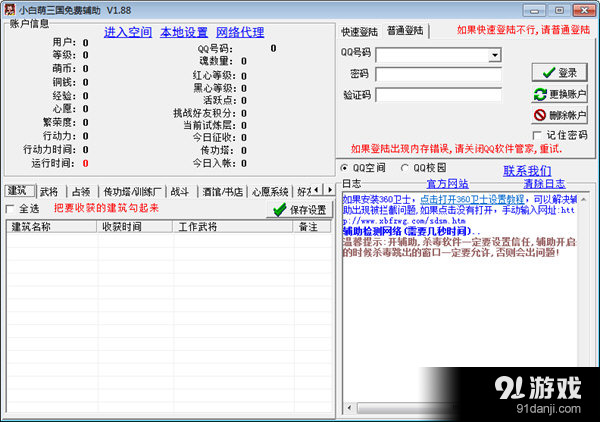The width and height of the screenshot is (600, 422).
Task: Switch to the 普通登陆 tab
Action: 406,31
